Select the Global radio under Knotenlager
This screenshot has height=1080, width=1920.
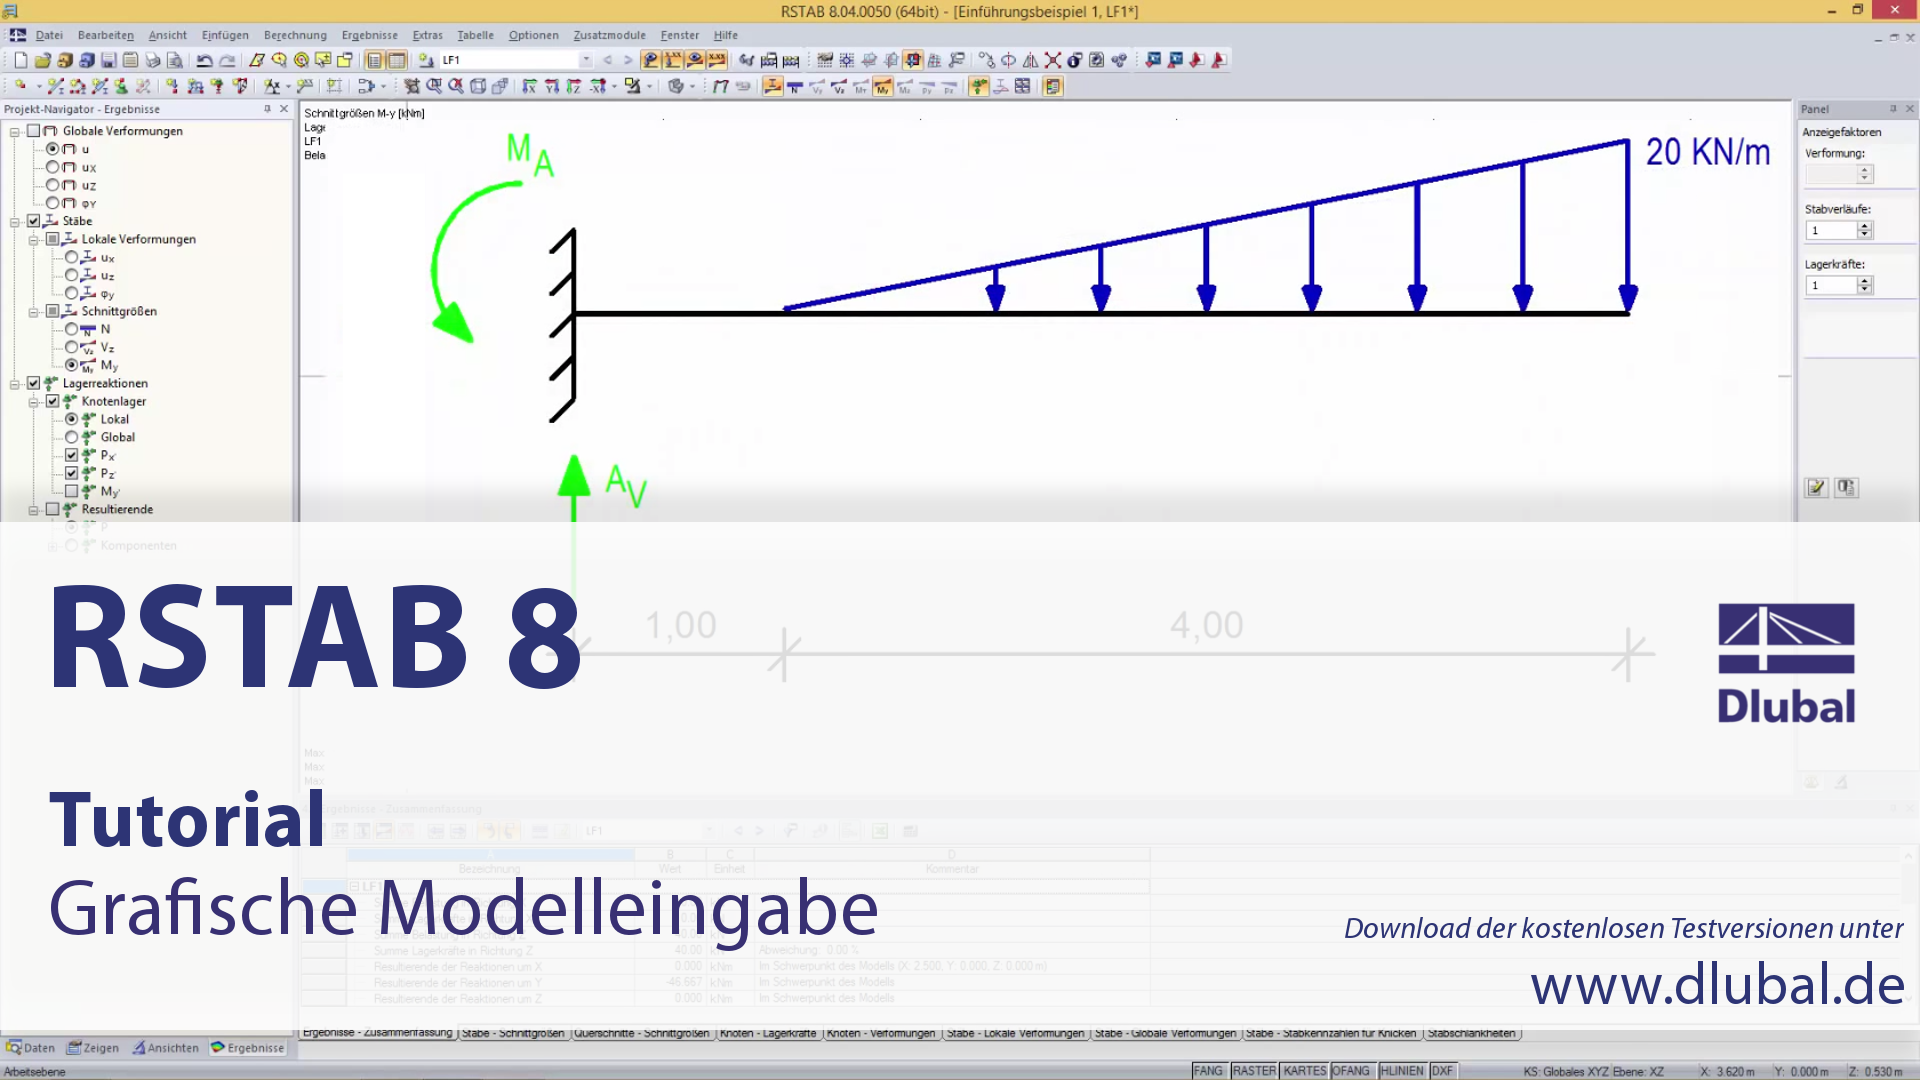[x=72, y=437]
